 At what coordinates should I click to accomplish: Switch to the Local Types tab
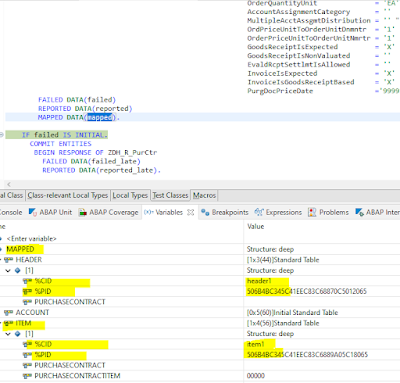click(130, 195)
